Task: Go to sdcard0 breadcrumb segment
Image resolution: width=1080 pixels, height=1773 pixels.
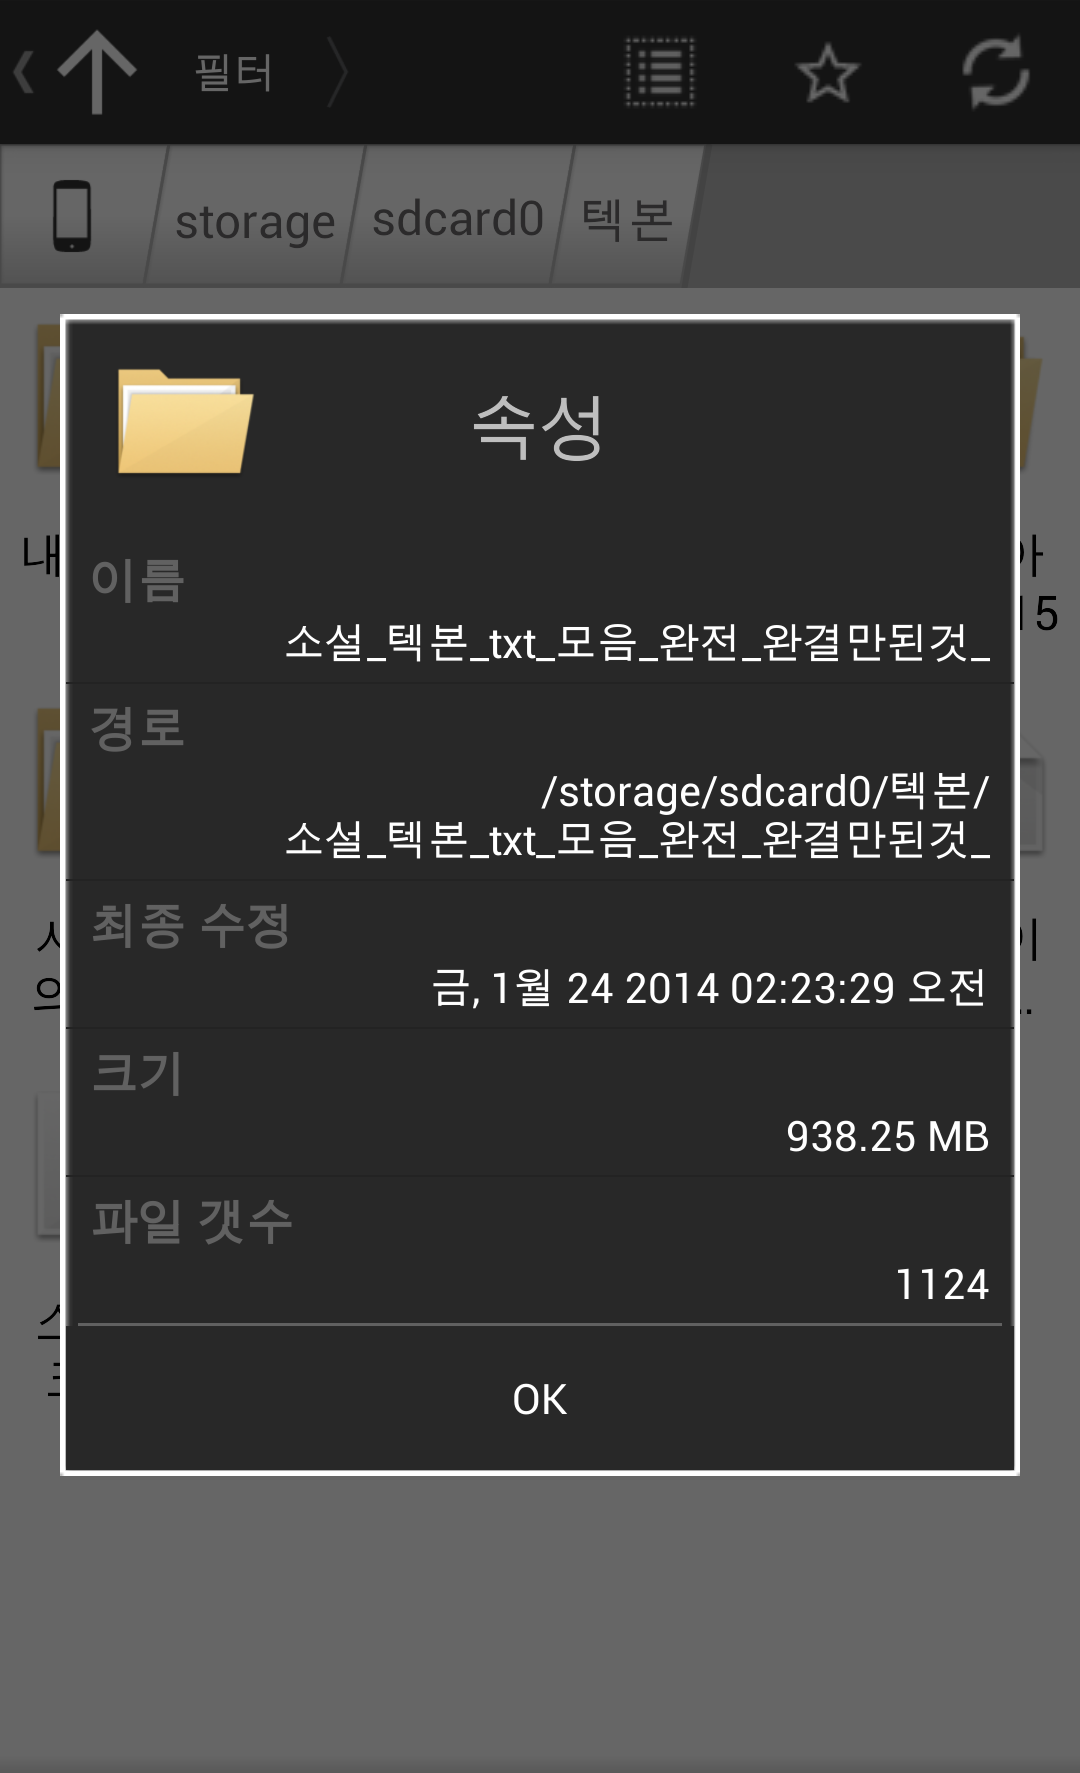Action: (x=458, y=218)
